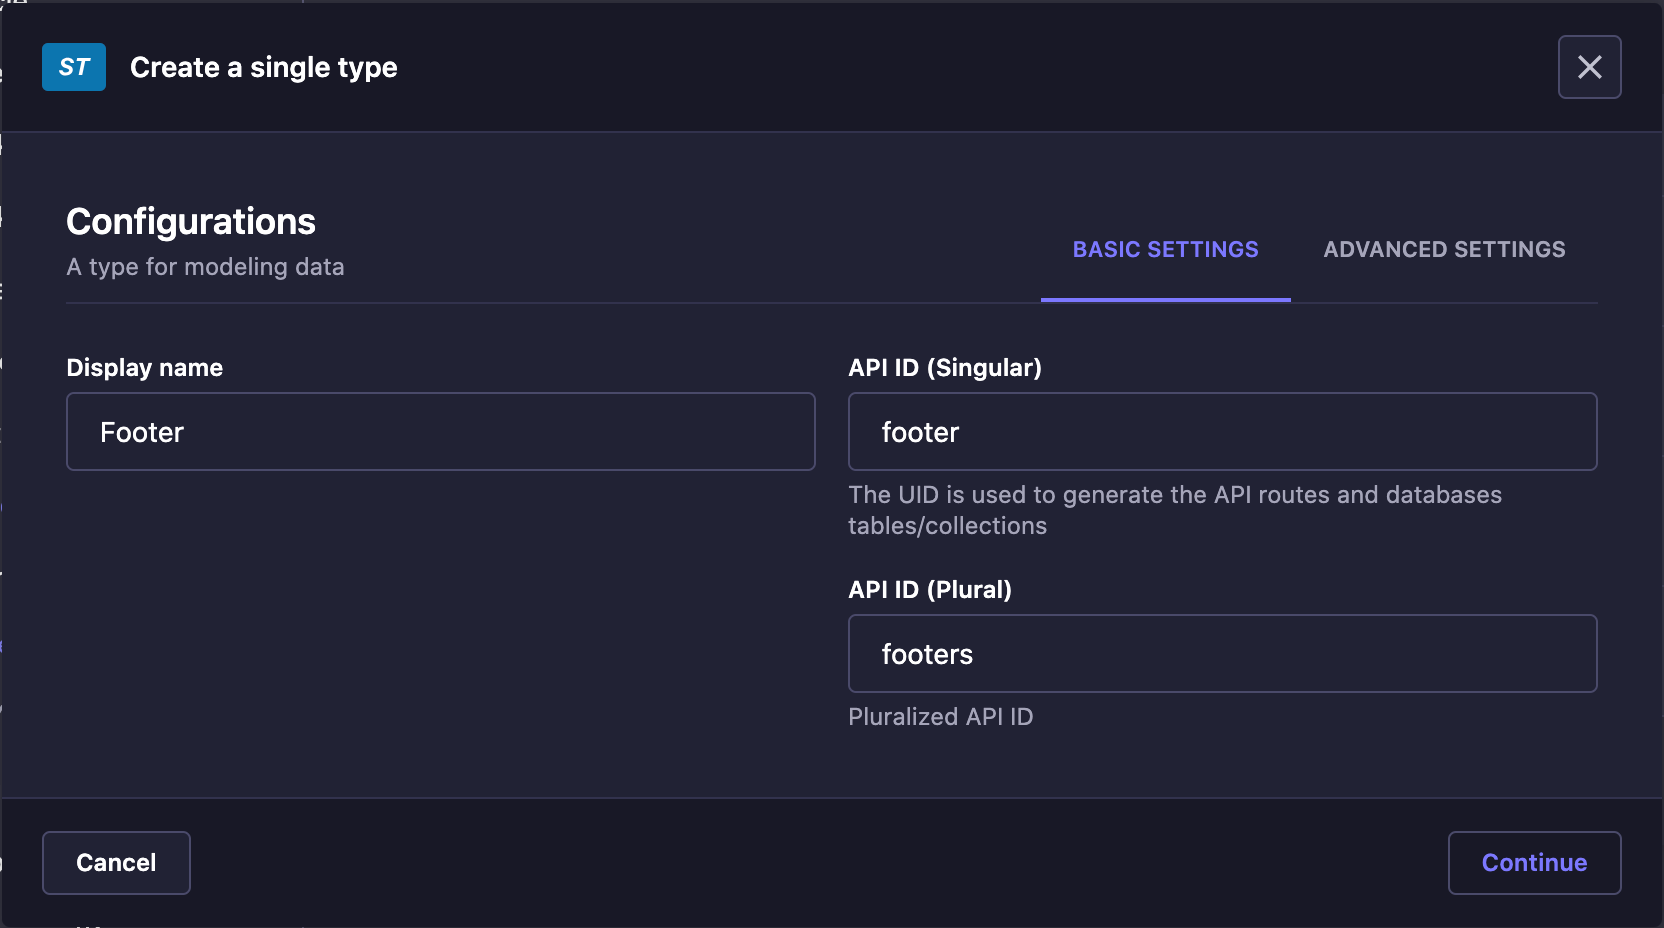The height and width of the screenshot is (928, 1664).
Task: Click the 'Create a single type' title
Action: [264, 67]
